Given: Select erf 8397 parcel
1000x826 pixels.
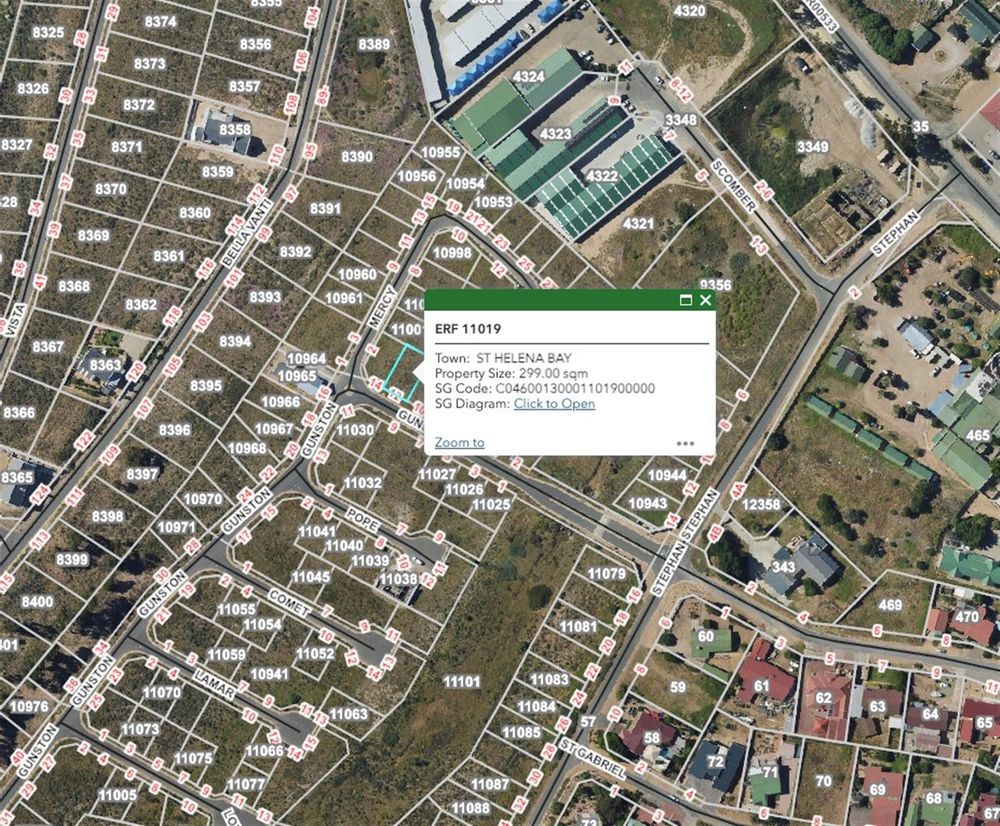Looking at the screenshot, I should (x=142, y=474).
